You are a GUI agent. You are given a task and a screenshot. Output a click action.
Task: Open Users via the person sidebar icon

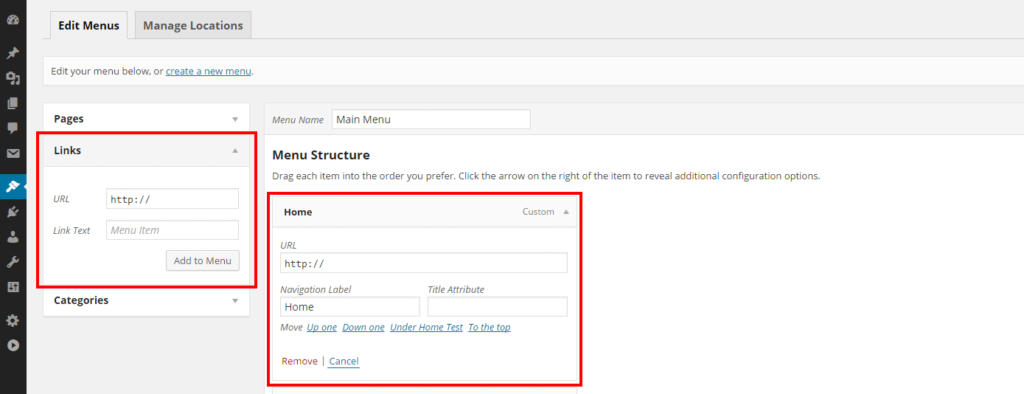13,237
